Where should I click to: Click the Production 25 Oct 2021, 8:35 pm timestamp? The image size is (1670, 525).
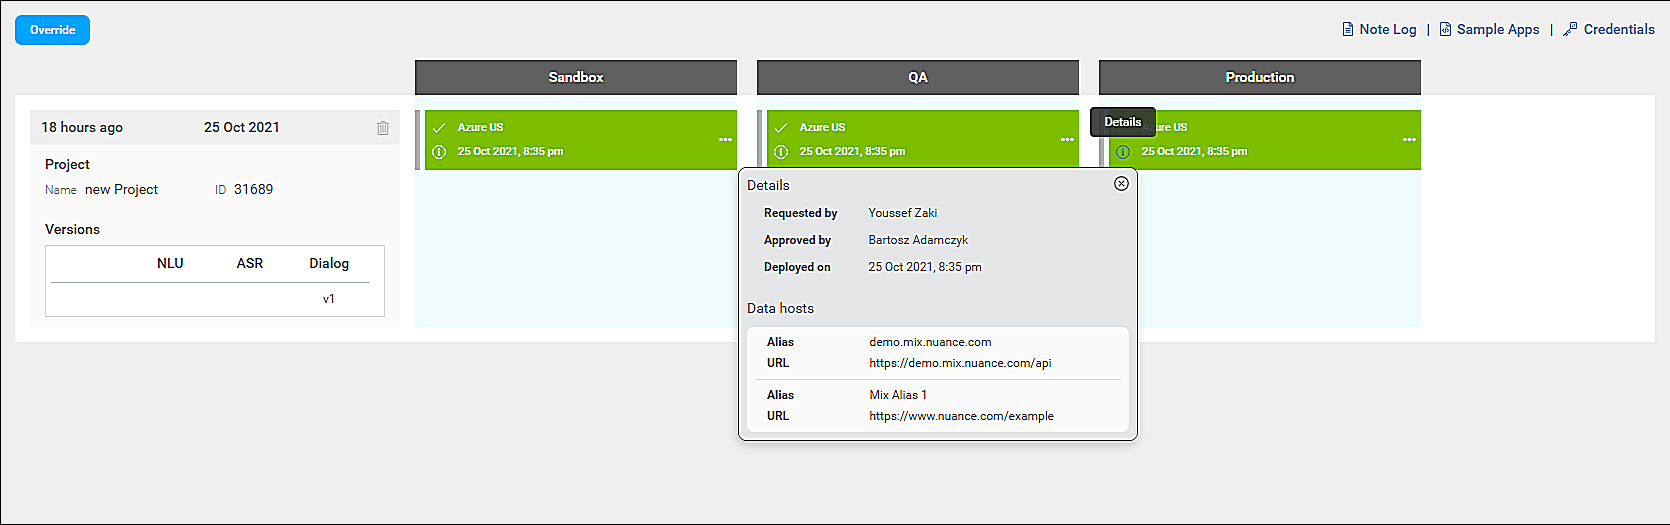pos(1194,152)
